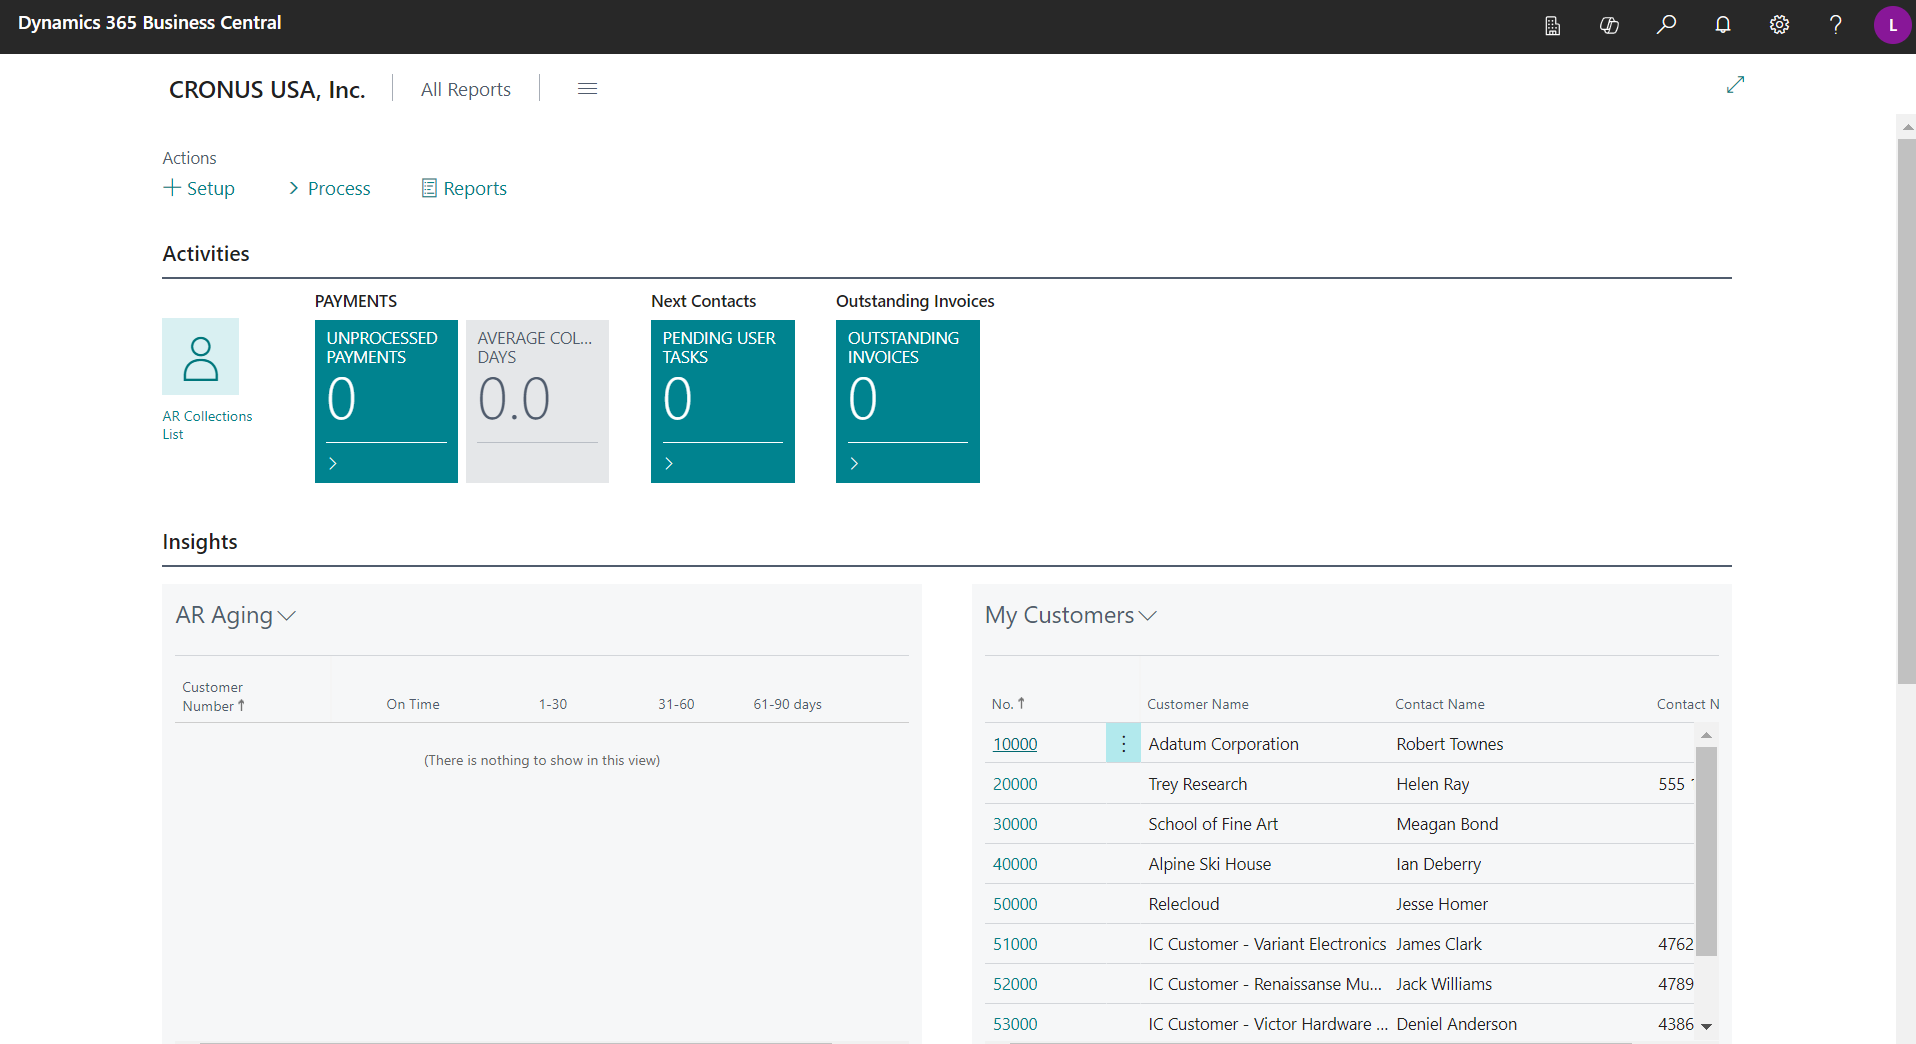The width and height of the screenshot is (1916, 1044).
Task: Open the settings gear
Action: [1779, 25]
